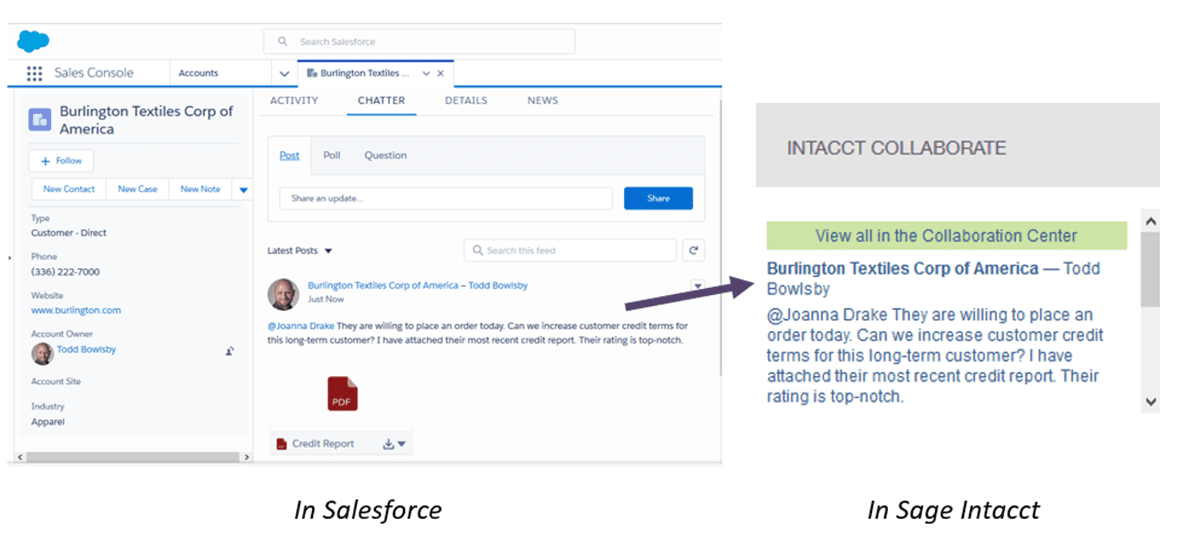Click the New Case button
Viewport: 1195px width, 543px height.
click(137, 189)
